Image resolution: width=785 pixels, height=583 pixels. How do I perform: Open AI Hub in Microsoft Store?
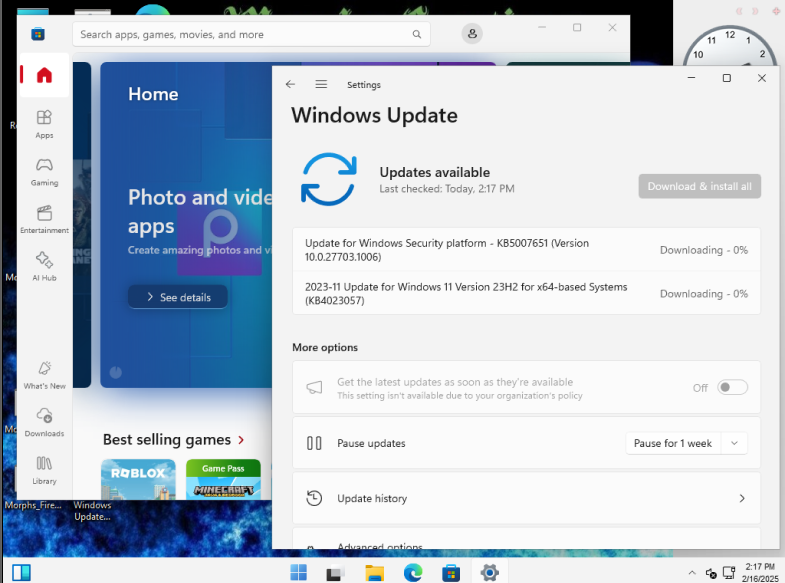(x=44, y=267)
